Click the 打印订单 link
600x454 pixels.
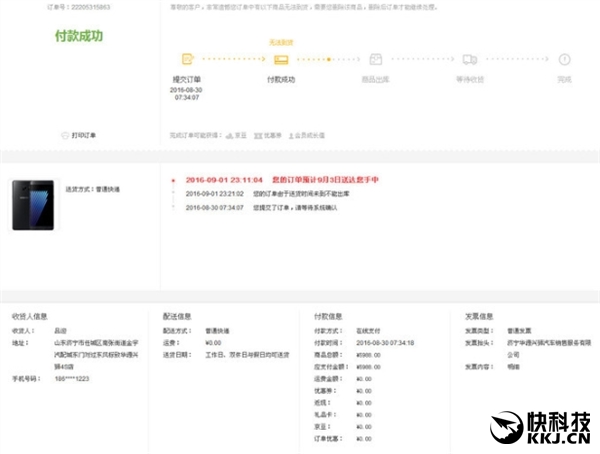pos(84,133)
